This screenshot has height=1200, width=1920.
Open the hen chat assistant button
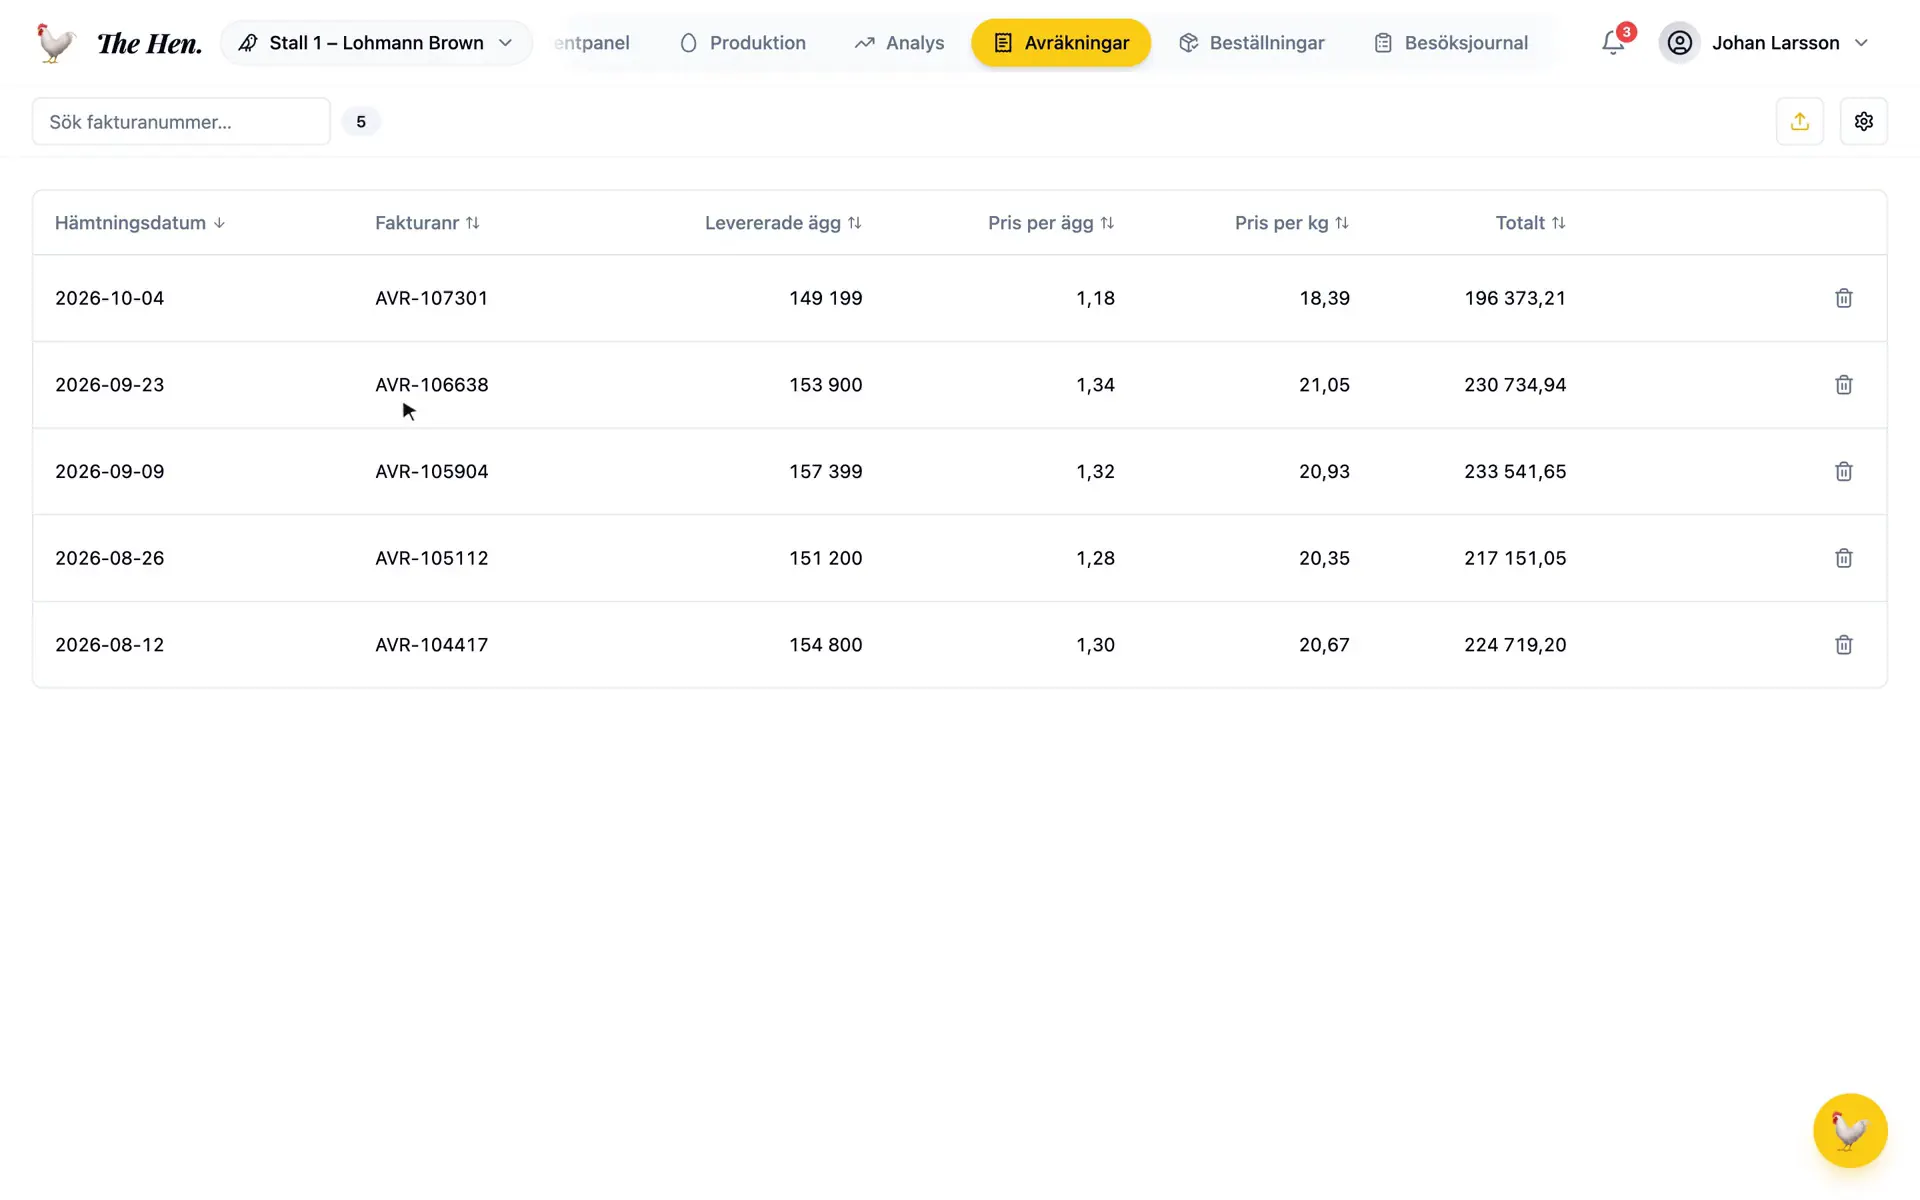1849,1130
